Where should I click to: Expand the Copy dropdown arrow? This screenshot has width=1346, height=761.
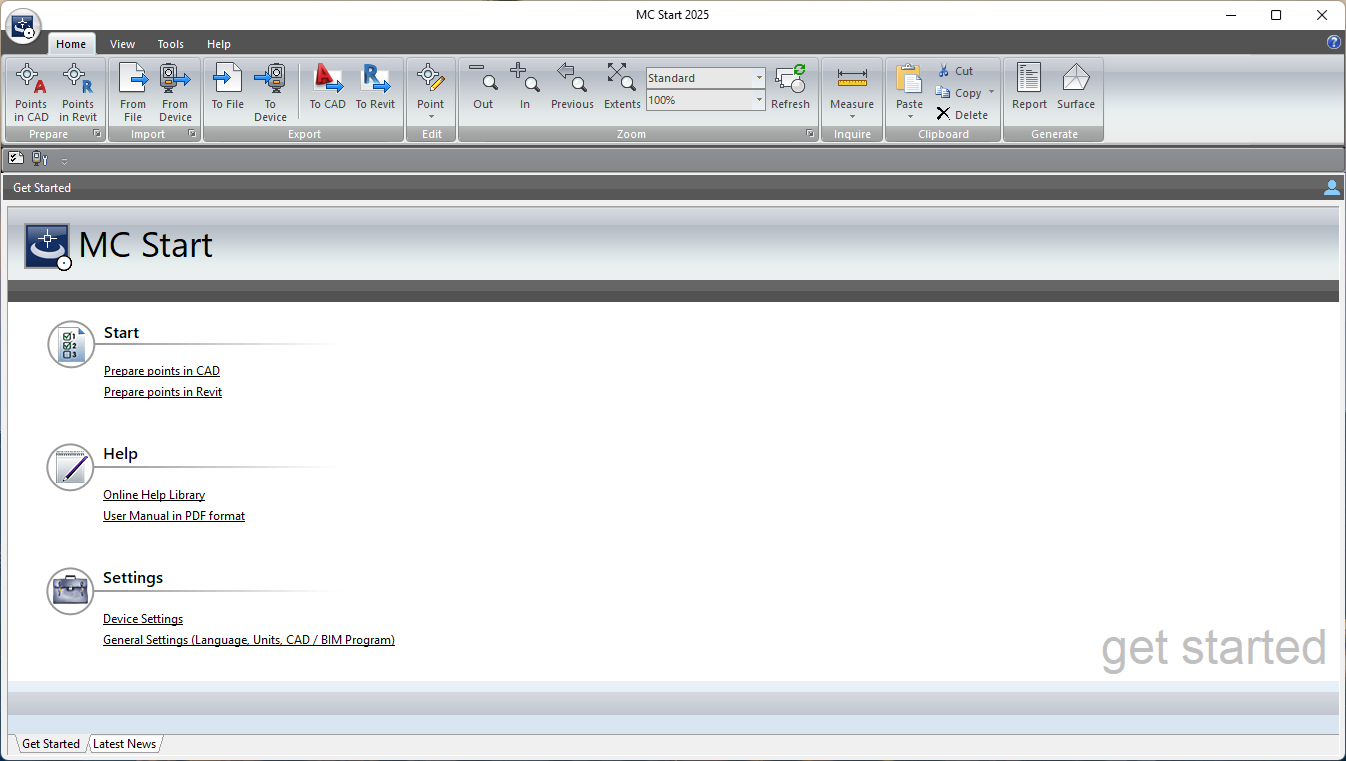click(x=991, y=93)
